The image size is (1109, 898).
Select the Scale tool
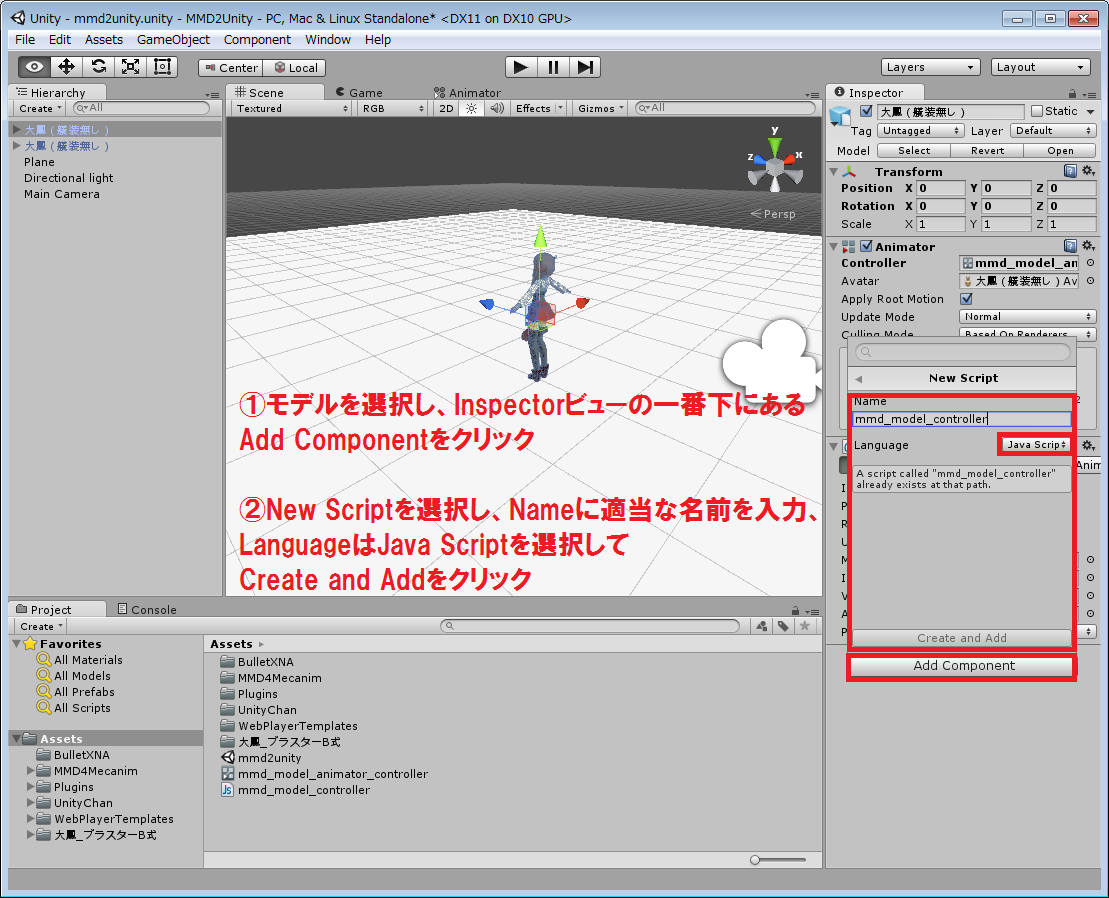130,67
